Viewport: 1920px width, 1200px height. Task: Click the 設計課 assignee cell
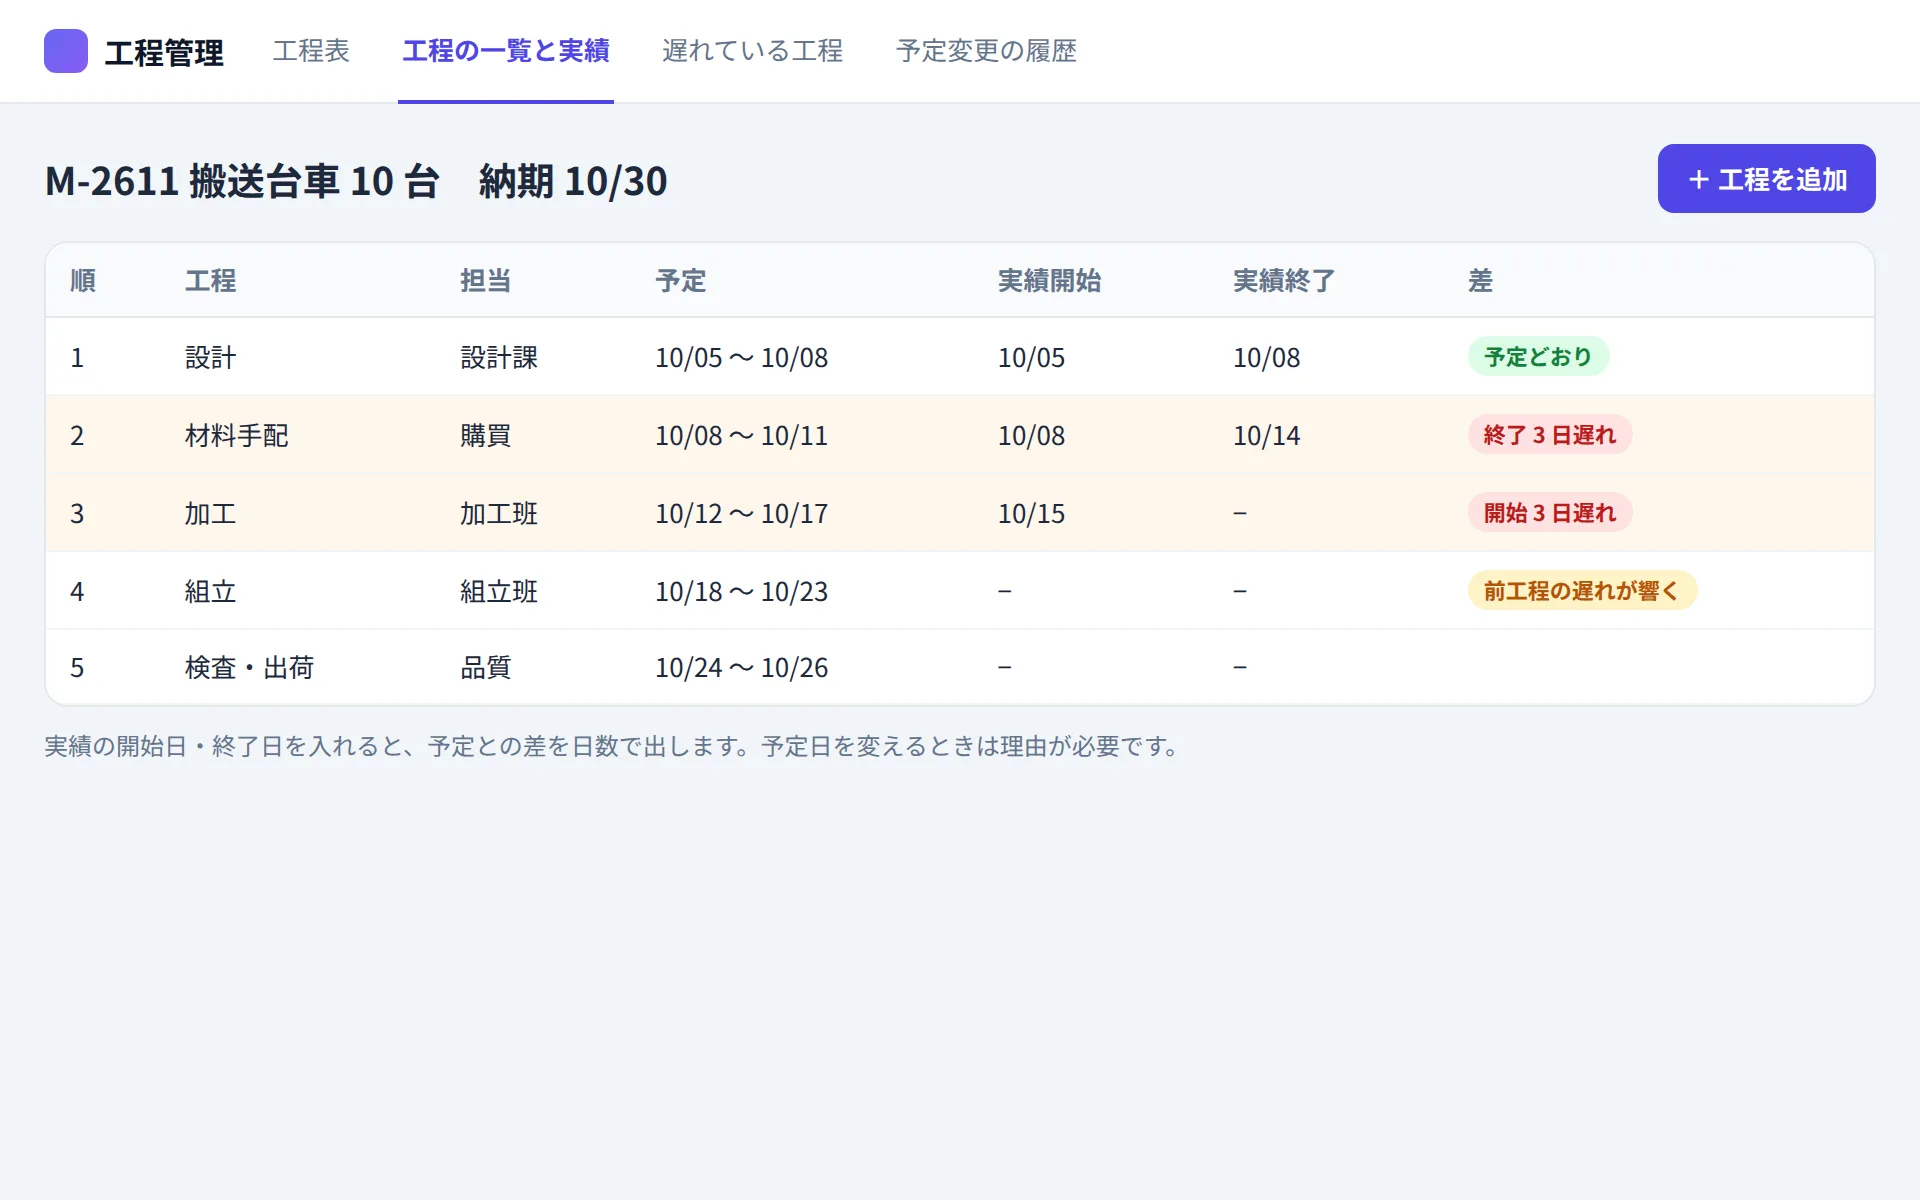pos(499,357)
